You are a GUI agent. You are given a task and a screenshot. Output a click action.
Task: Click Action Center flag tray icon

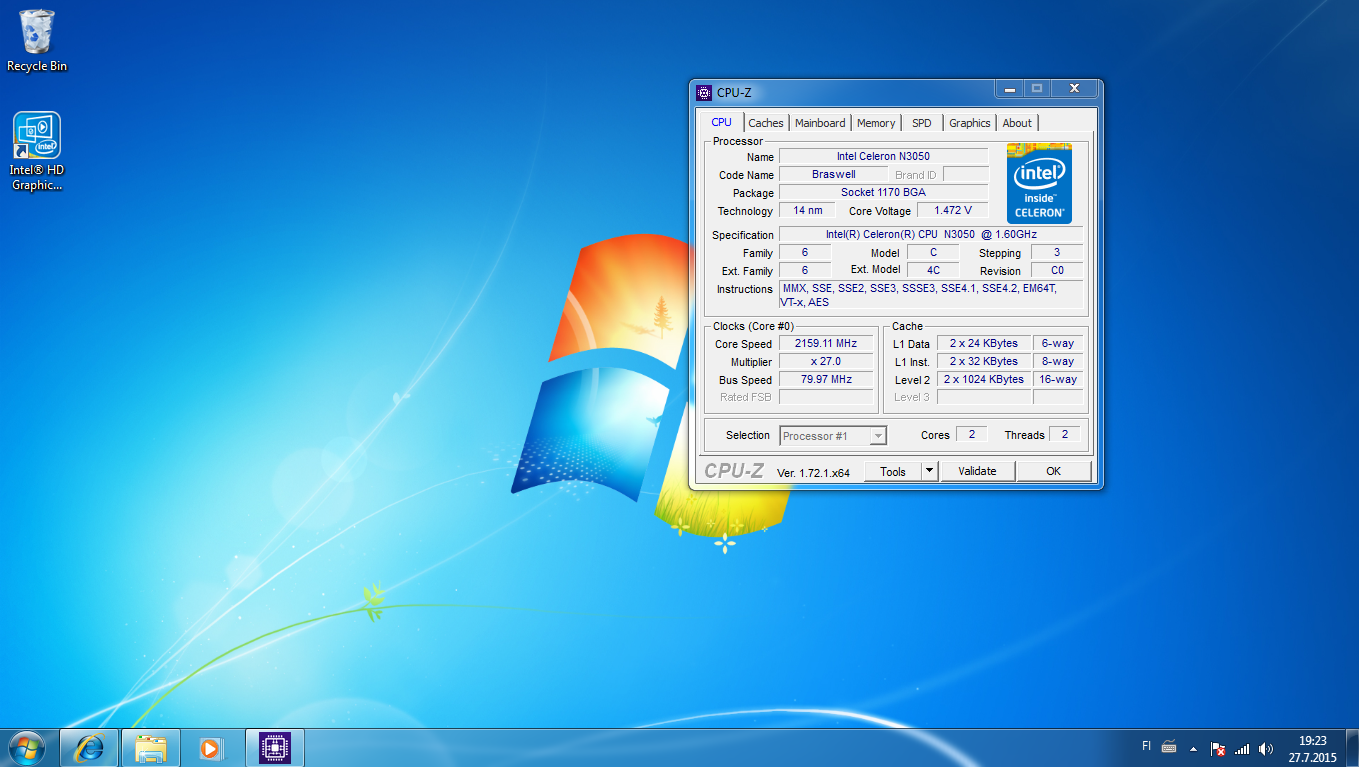[x=1218, y=748]
